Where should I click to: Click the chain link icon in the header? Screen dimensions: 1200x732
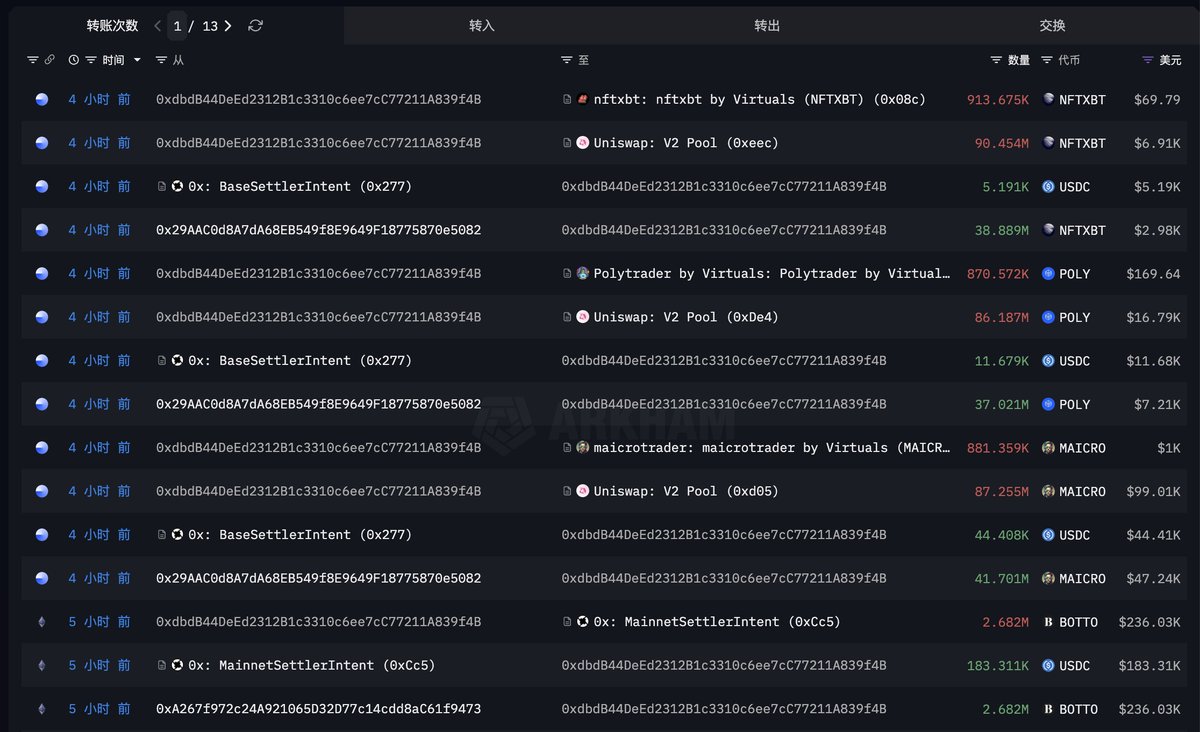(50, 60)
